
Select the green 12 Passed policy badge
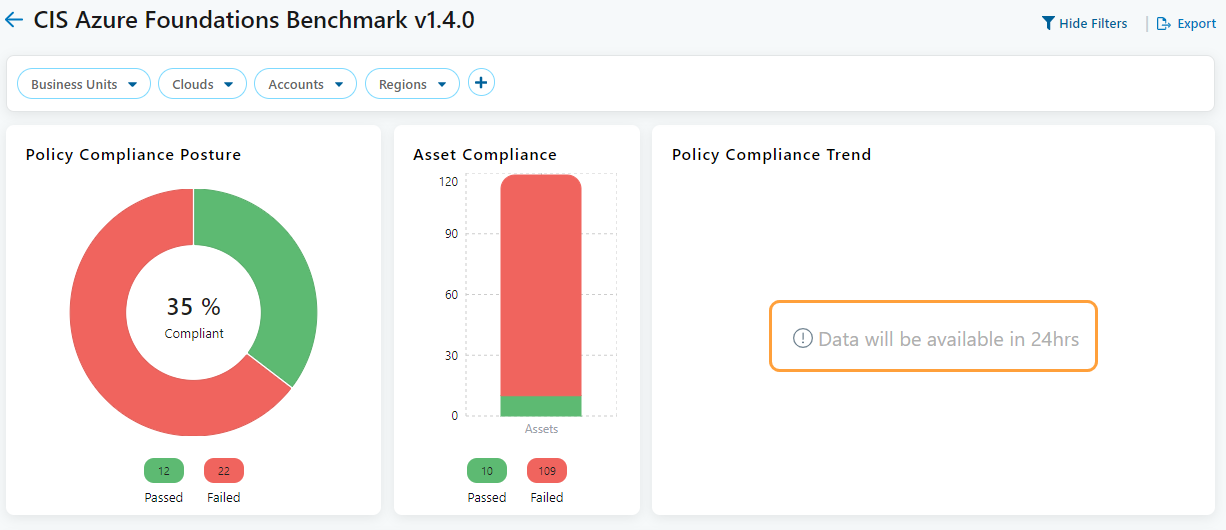pos(164,471)
